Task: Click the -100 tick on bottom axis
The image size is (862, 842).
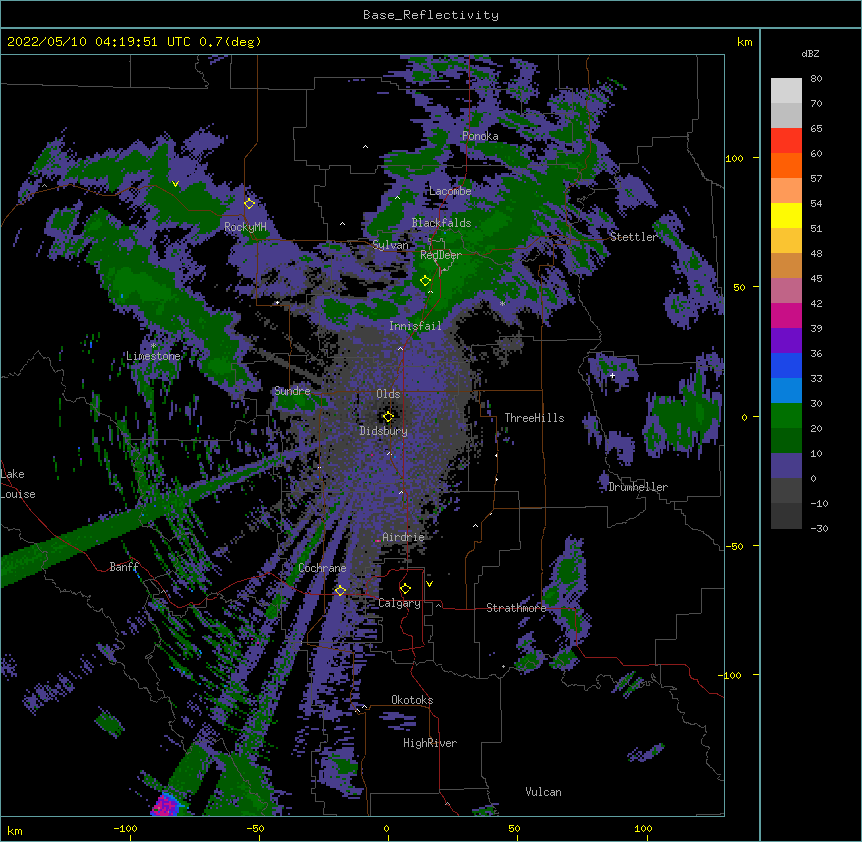Action: pos(125,828)
